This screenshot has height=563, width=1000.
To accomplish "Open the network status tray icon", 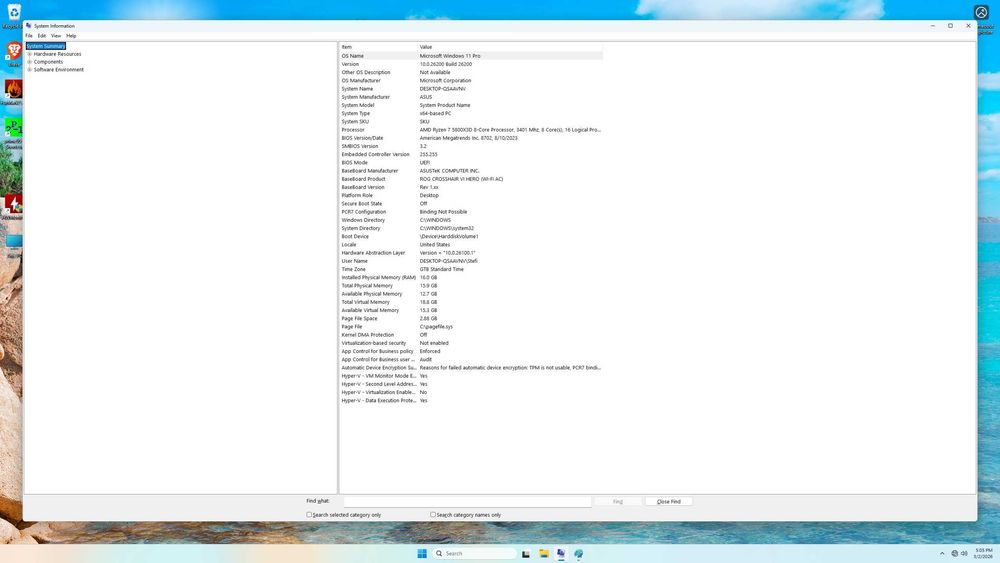I will pyautogui.click(x=954, y=553).
